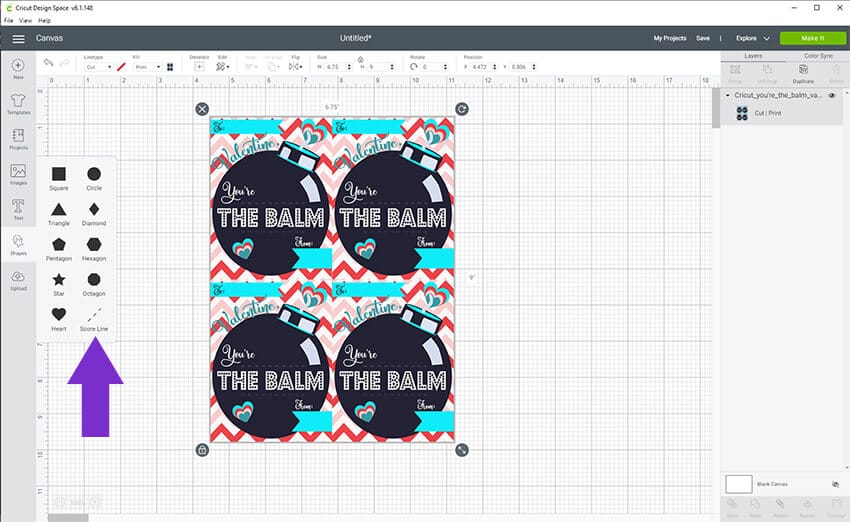Click the Width stepper arrows
850x522 pixels.
pos(349,67)
